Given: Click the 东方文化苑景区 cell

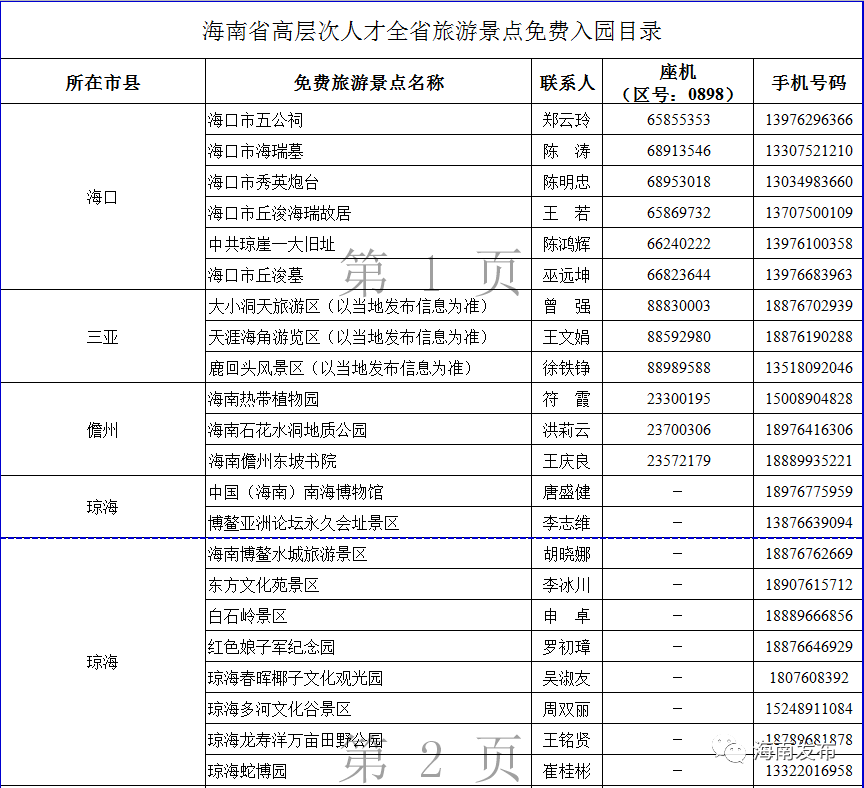Looking at the screenshot, I should (x=369, y=584).
